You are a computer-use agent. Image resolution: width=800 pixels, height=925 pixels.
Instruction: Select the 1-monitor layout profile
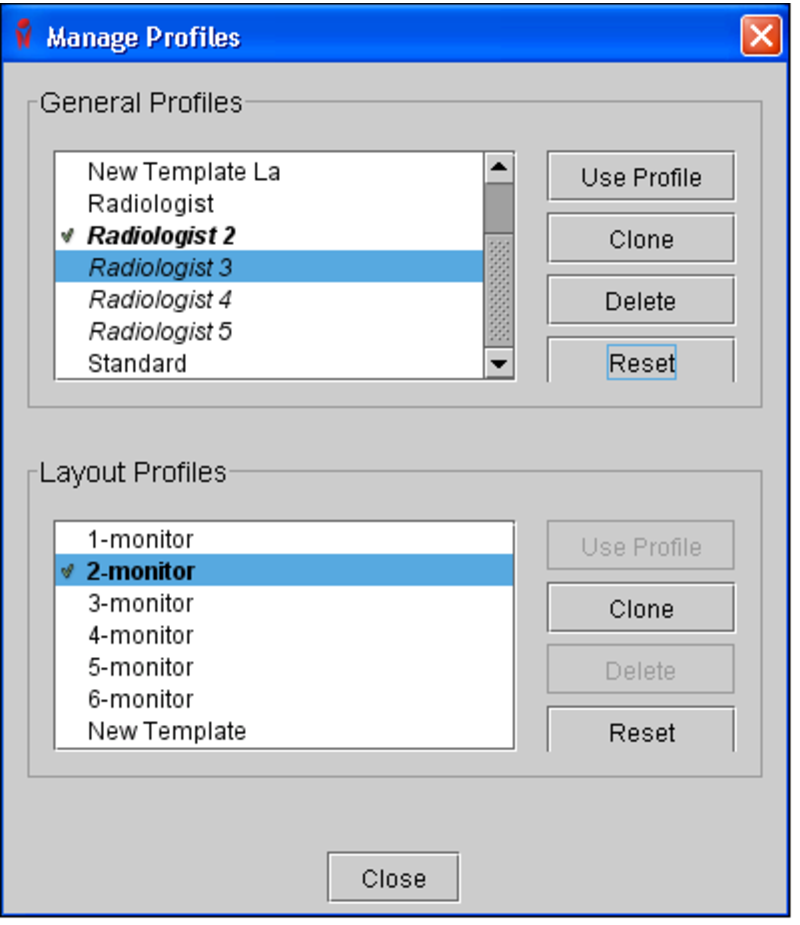(141, 540)
